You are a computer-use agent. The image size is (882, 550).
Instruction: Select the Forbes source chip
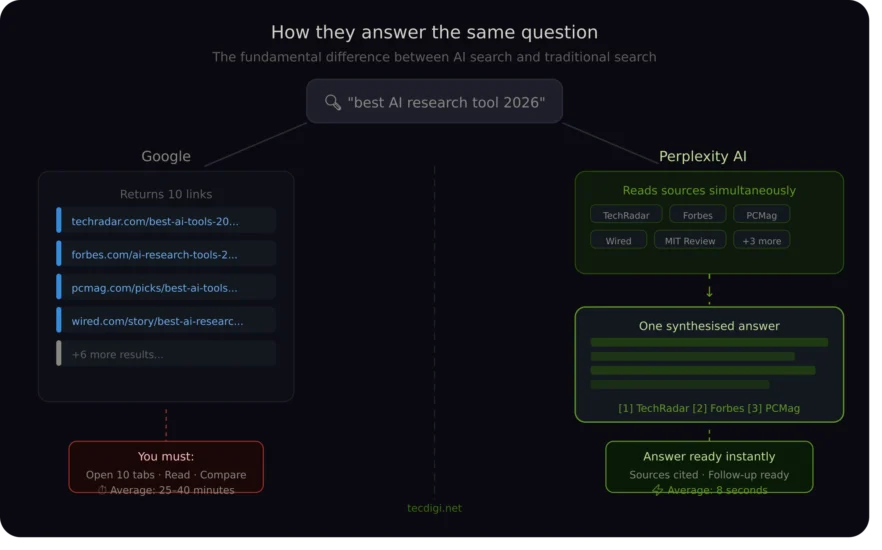(698, 215)
